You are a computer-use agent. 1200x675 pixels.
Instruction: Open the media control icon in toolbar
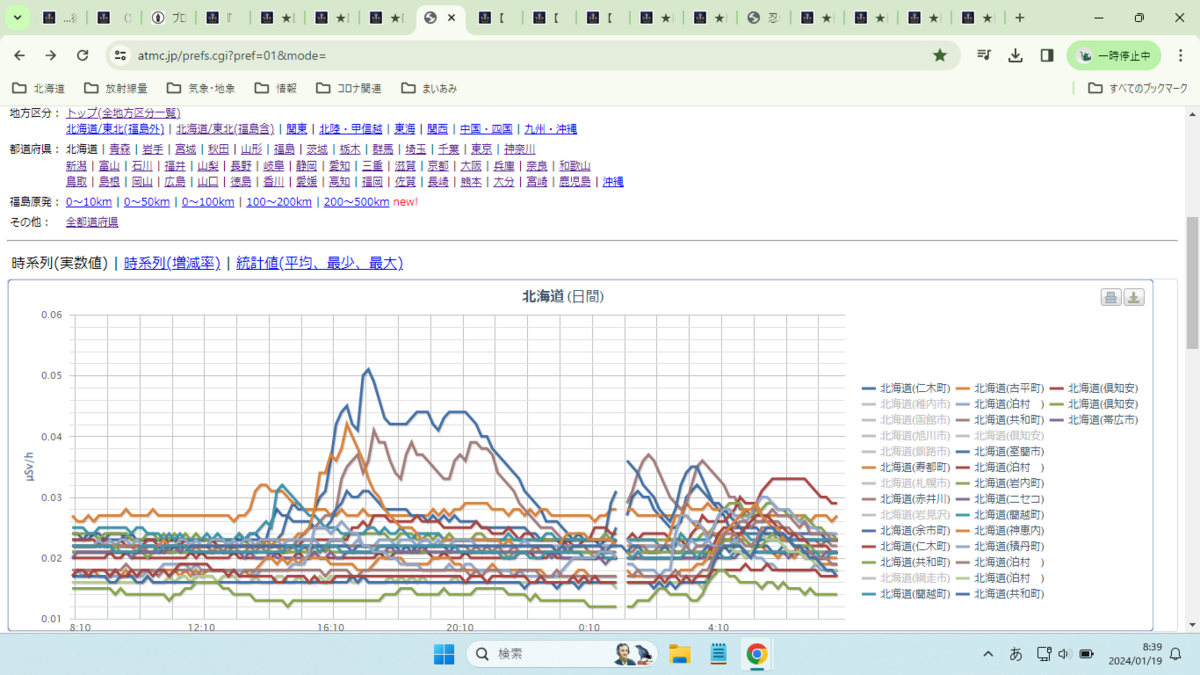(984, 56)
